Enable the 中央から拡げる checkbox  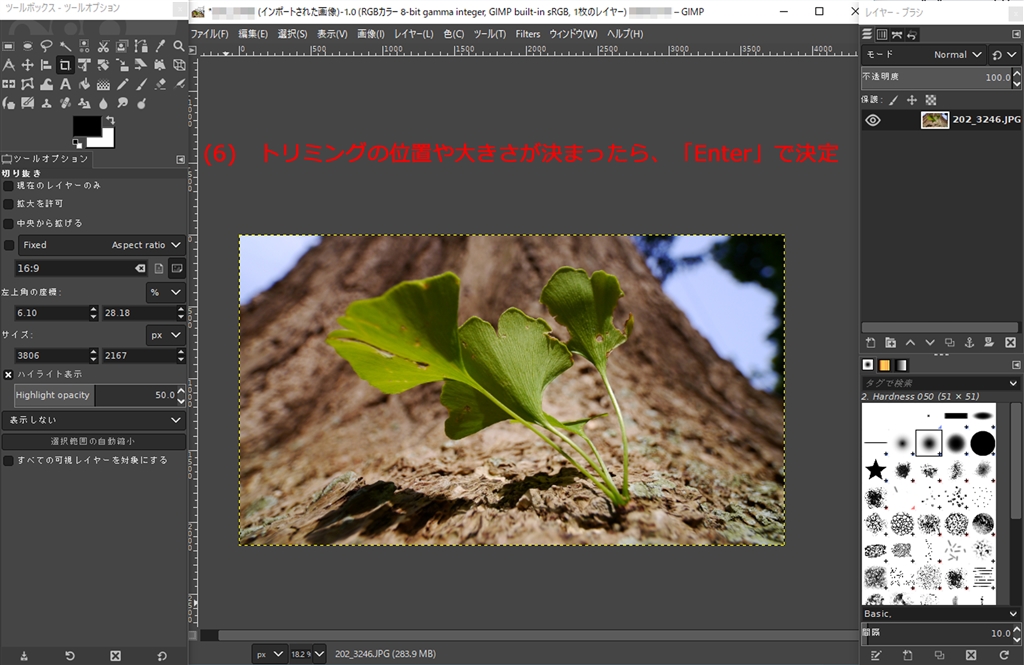(9, 223)
